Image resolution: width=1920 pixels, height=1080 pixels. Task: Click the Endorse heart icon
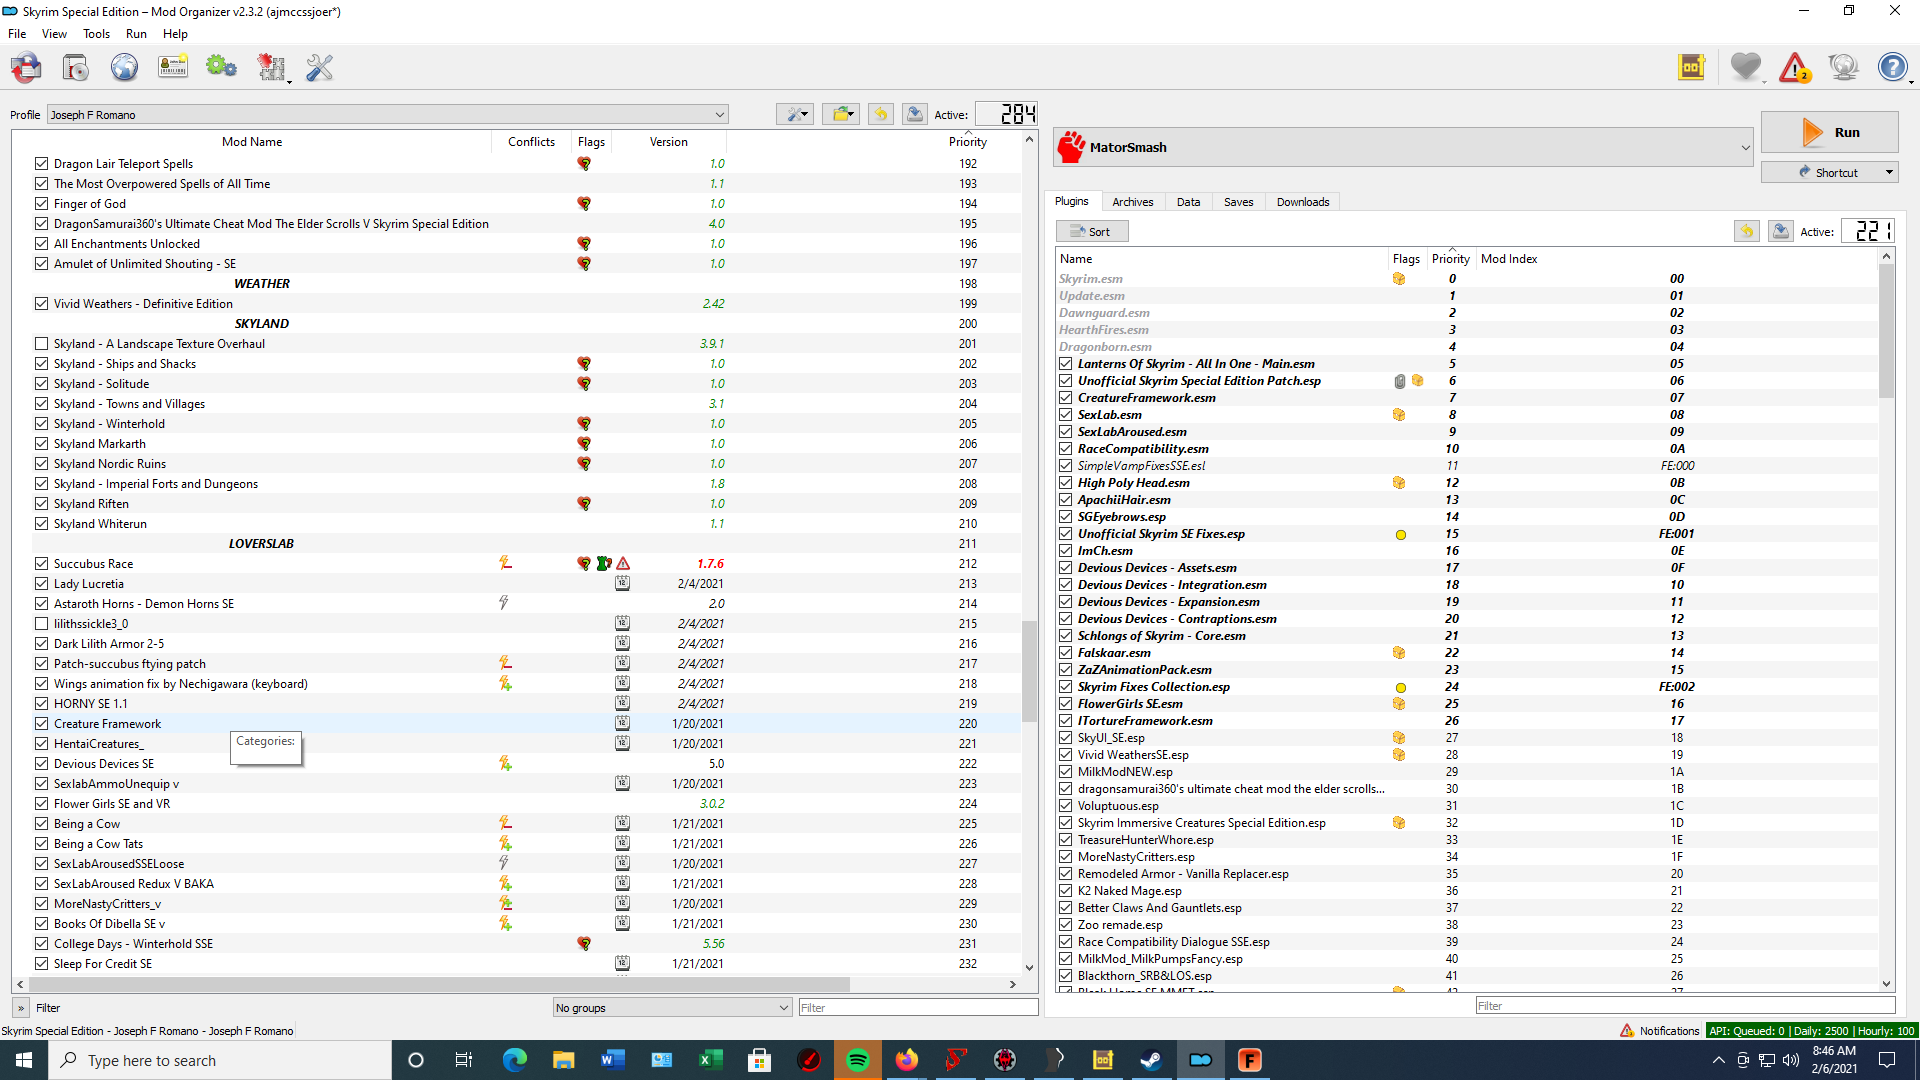click(1746, 68)
